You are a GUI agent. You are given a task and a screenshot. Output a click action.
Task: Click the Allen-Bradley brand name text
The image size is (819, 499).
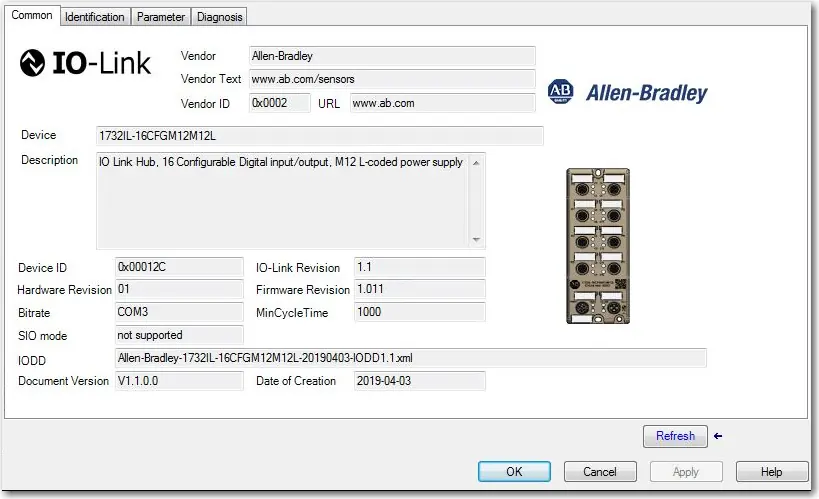pyautogui.click(x=647, y=93)
